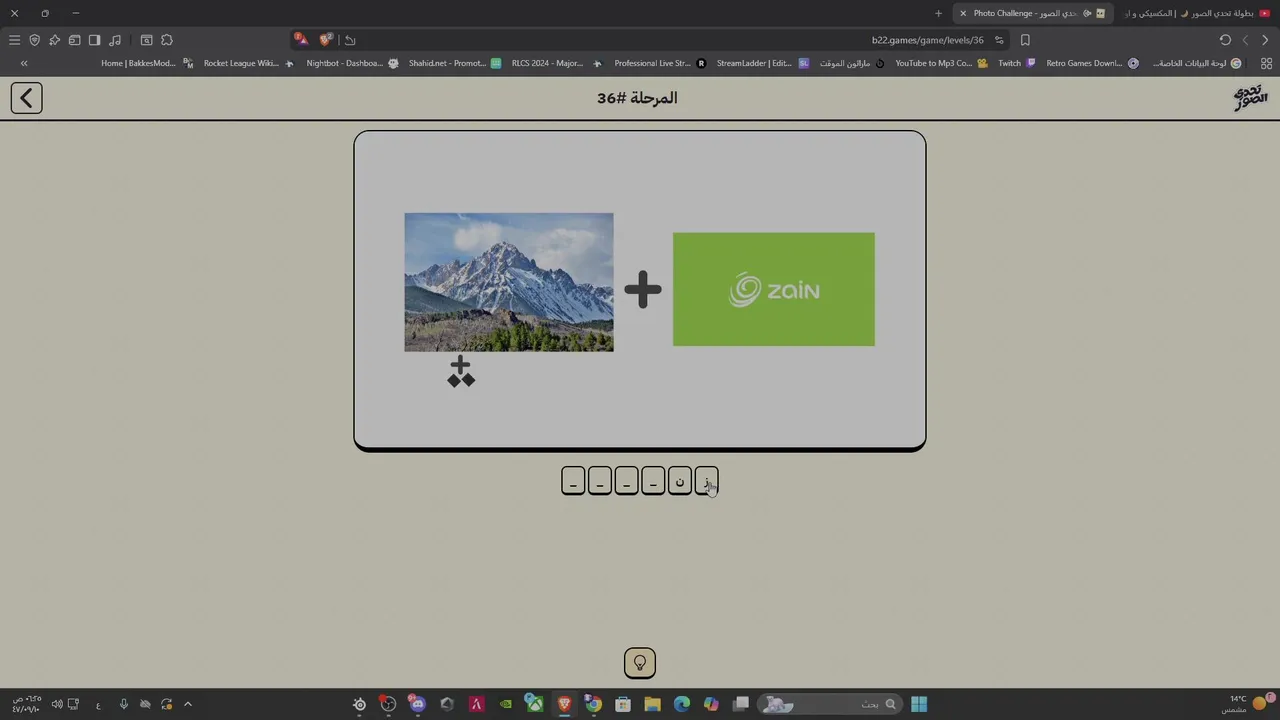This screenshot has height=720, width=1280.
Task: Click the leftmost empty letter box
Action: (573, 482)
